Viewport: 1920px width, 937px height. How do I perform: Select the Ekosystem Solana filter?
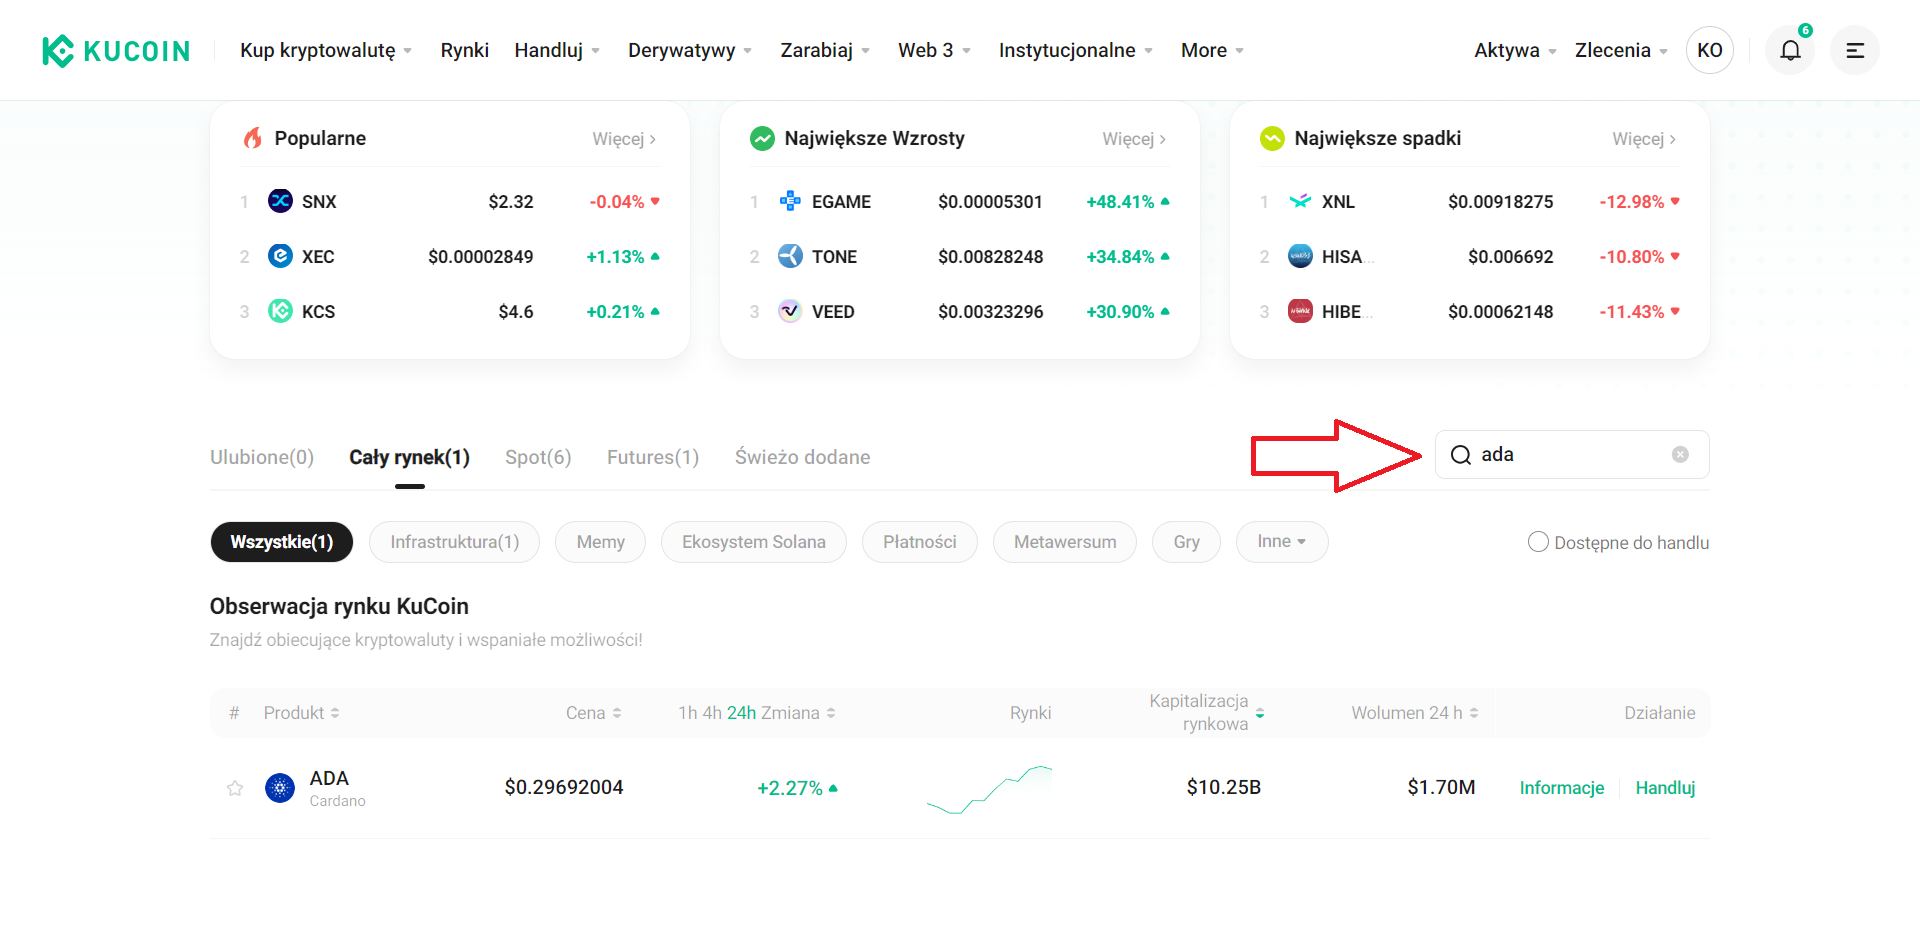(754, 542)
